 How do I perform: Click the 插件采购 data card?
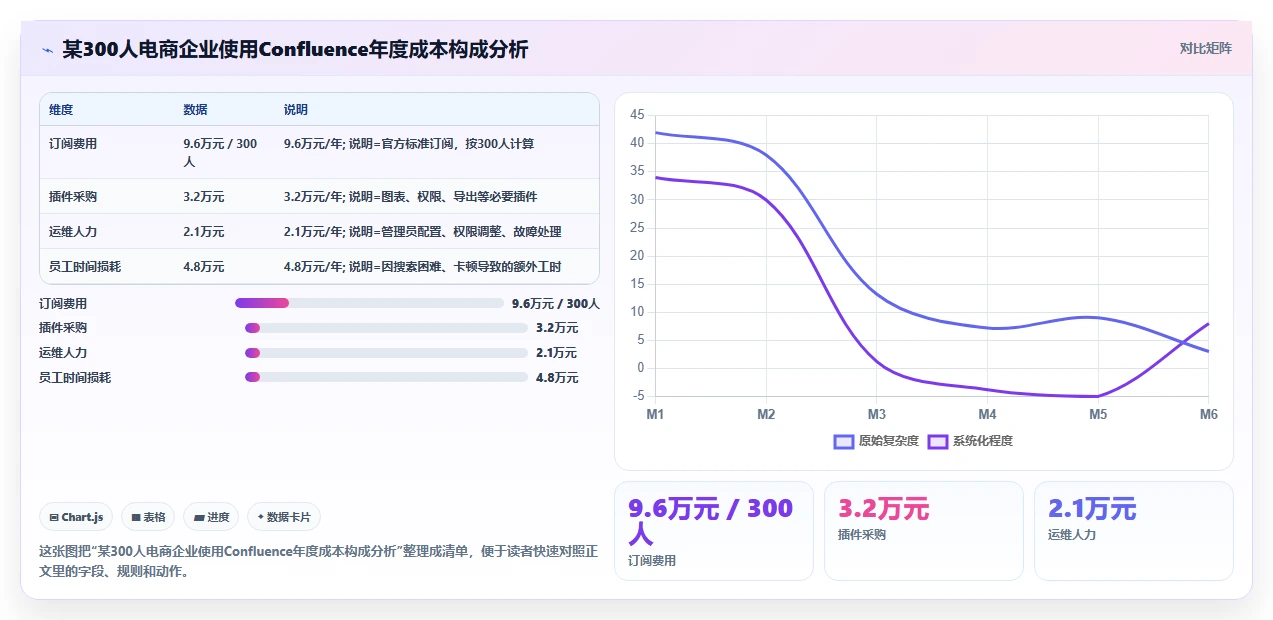(924, 531)
